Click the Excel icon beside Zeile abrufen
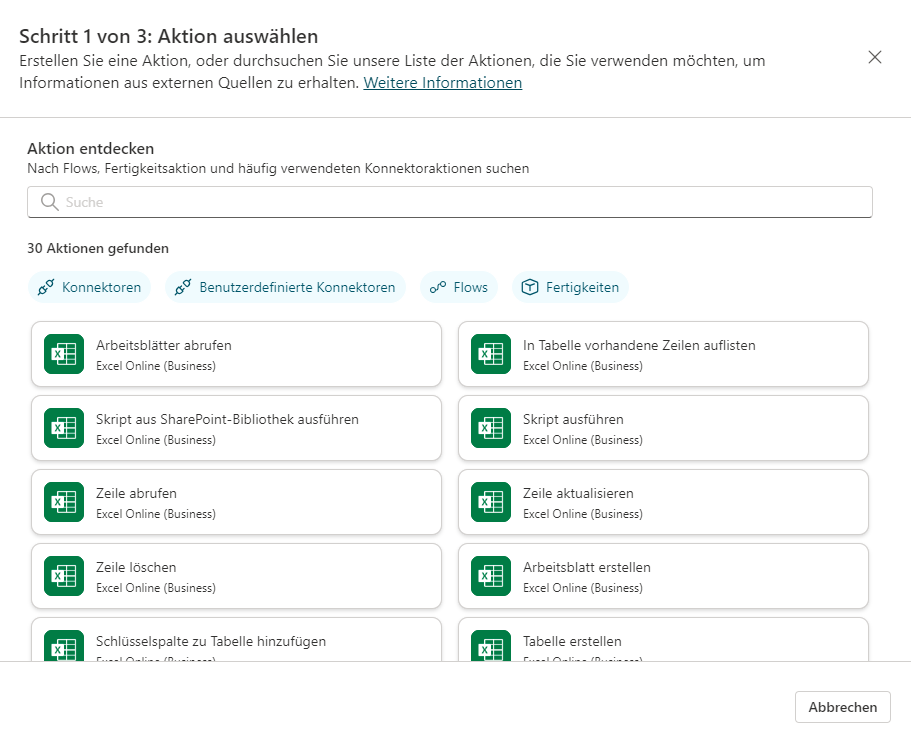This screenshot has width=911, height=750. tap(64, 502)
